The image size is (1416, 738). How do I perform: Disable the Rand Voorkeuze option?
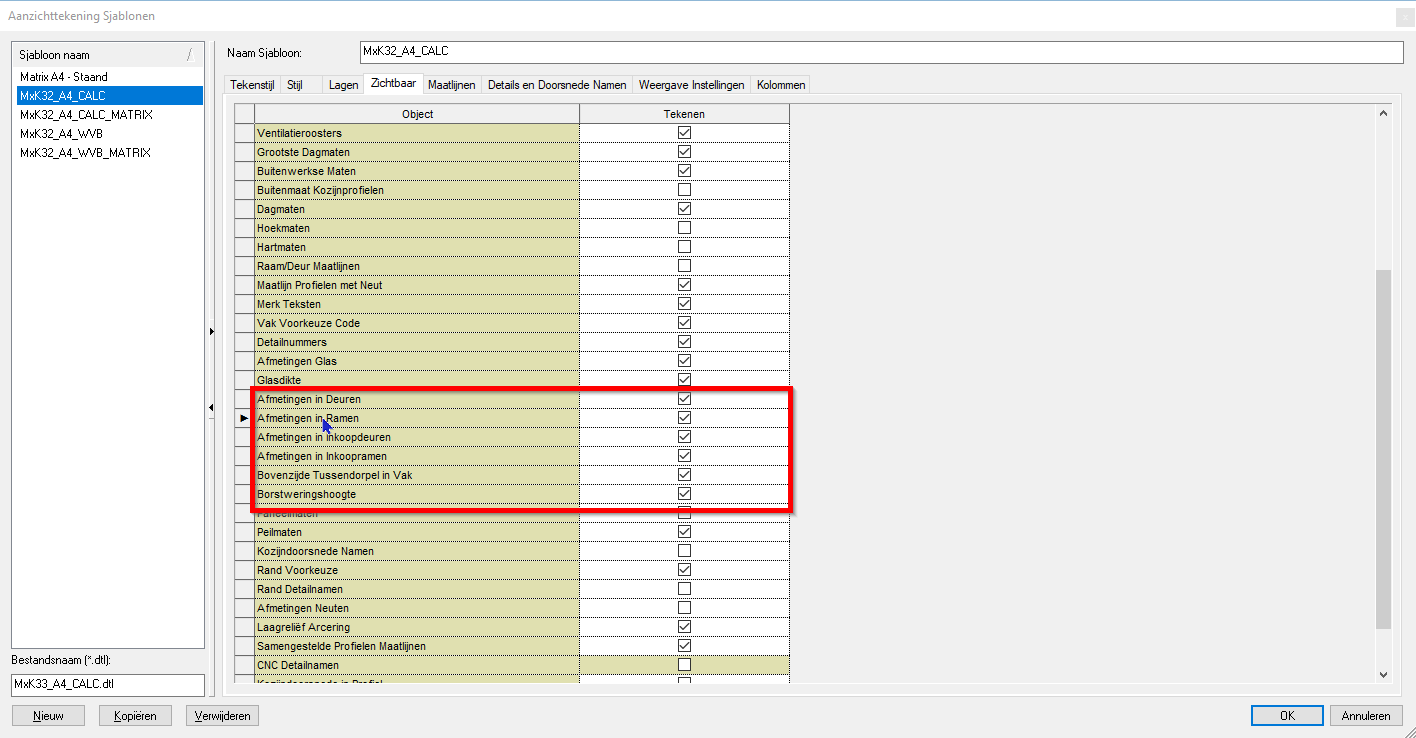point(684,569)
